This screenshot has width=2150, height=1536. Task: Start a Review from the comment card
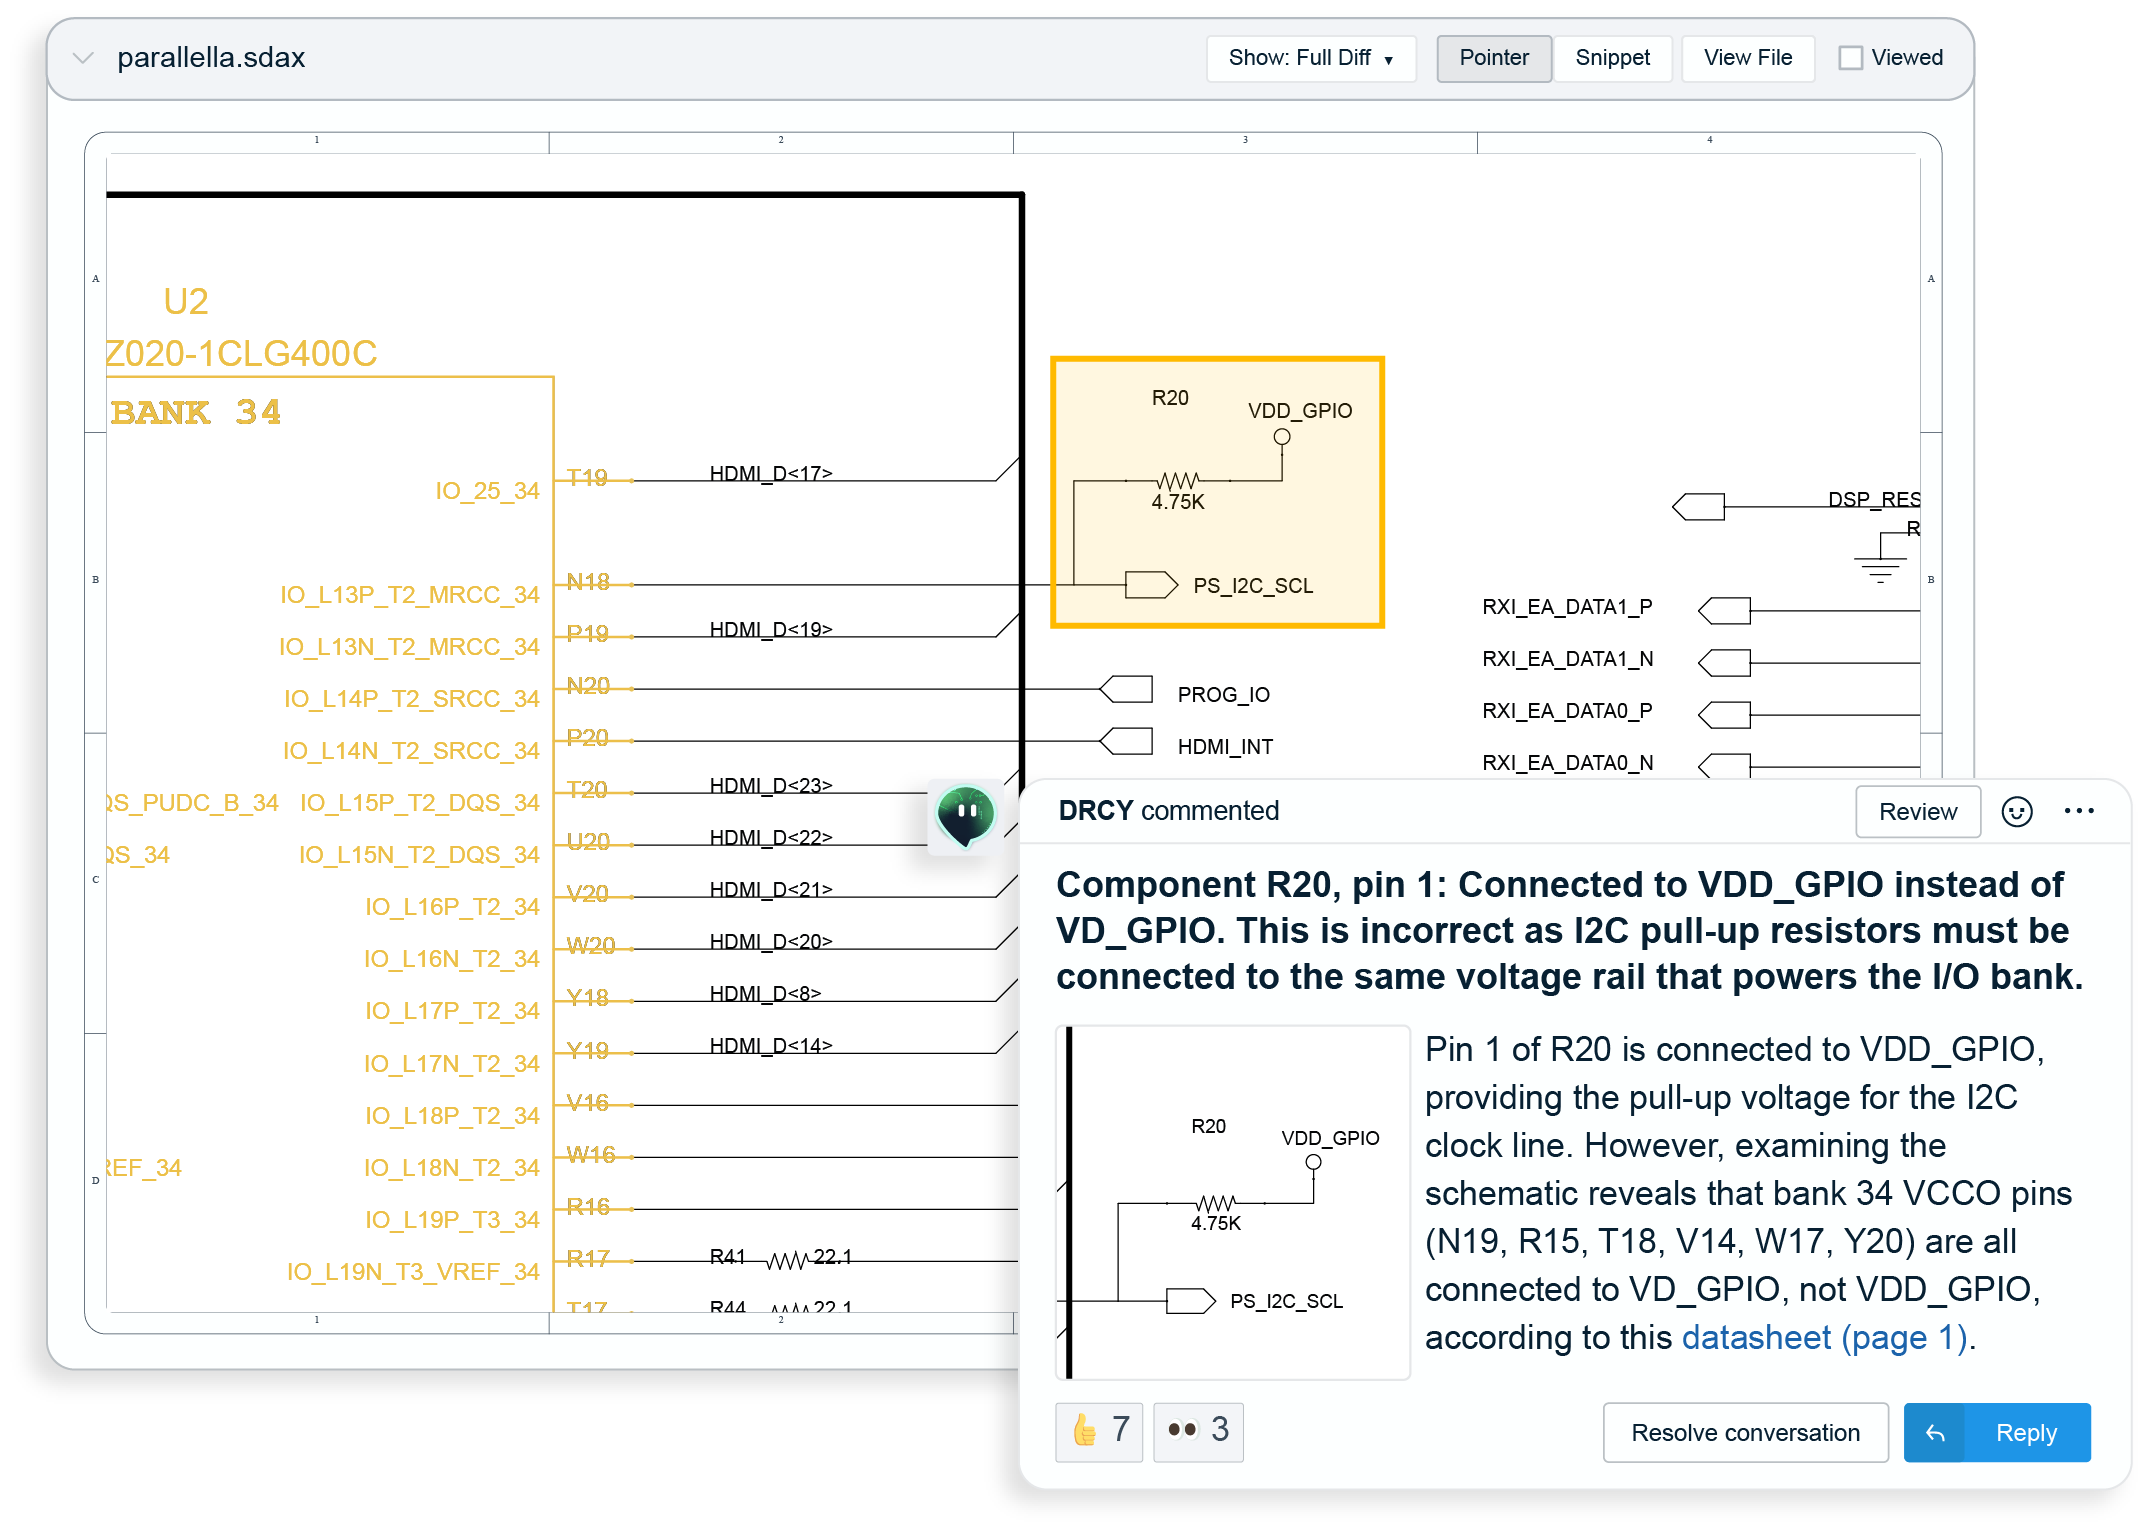coord(1917,811)
